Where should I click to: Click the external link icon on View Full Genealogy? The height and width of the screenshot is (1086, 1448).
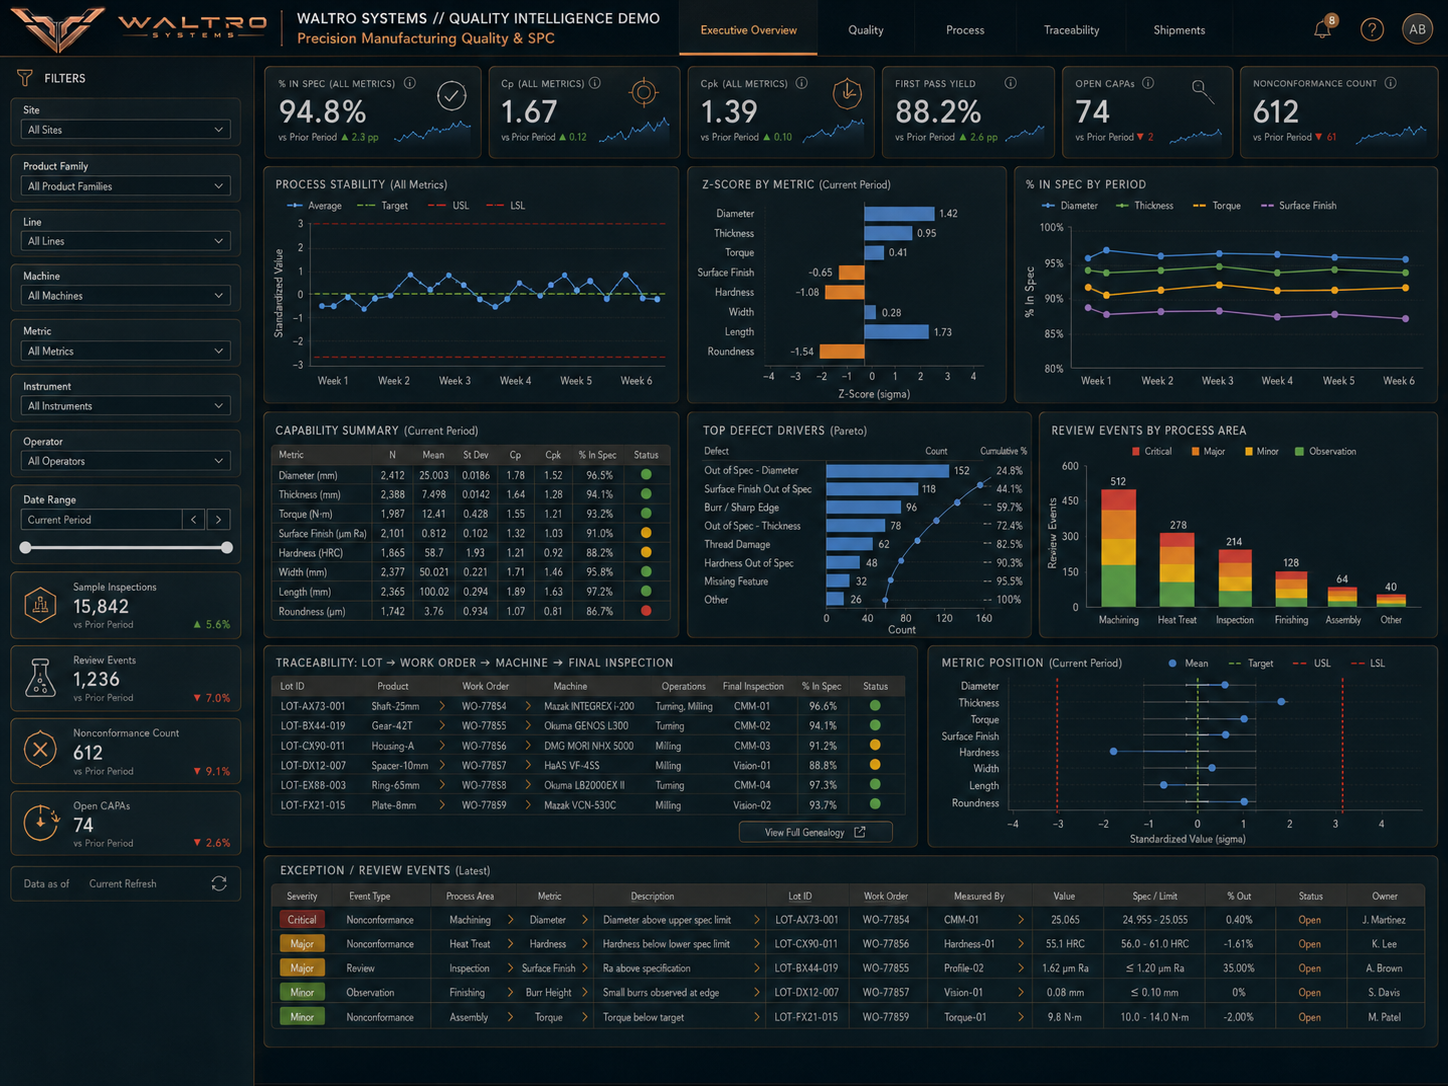pos(859,832)
